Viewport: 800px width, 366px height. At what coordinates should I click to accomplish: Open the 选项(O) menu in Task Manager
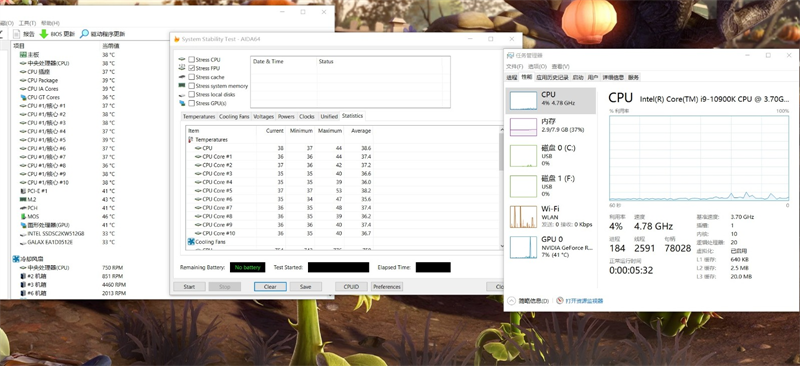(537, 66)
